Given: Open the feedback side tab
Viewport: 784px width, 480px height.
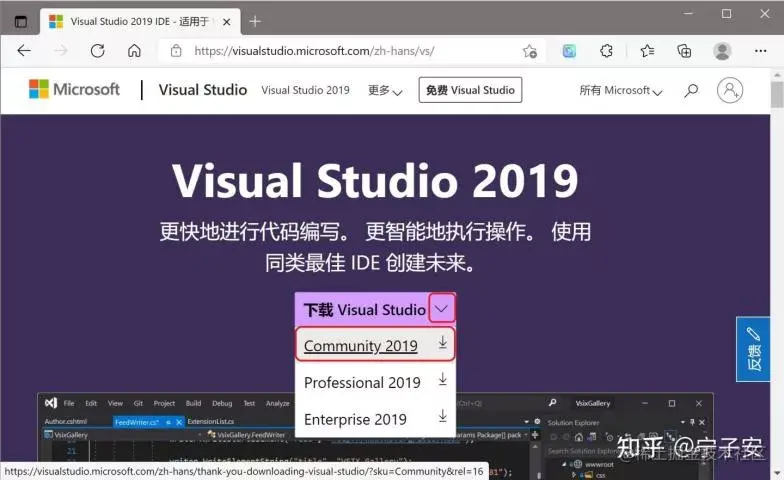Looking at the screenshot, I should (753, 349).
